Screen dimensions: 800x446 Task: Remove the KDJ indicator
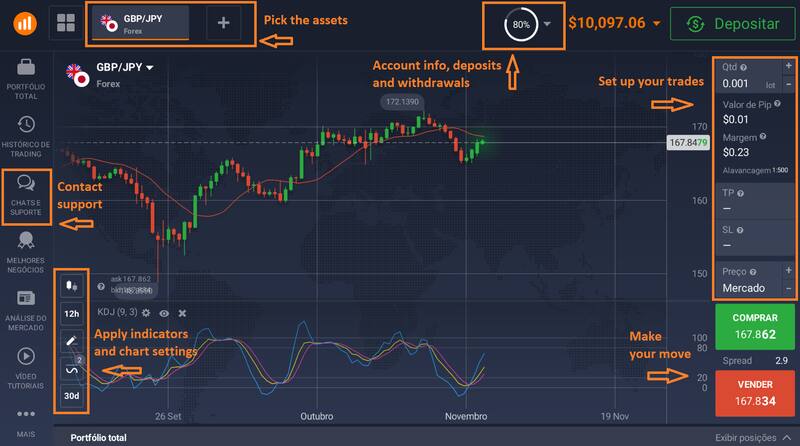[182, 313]
